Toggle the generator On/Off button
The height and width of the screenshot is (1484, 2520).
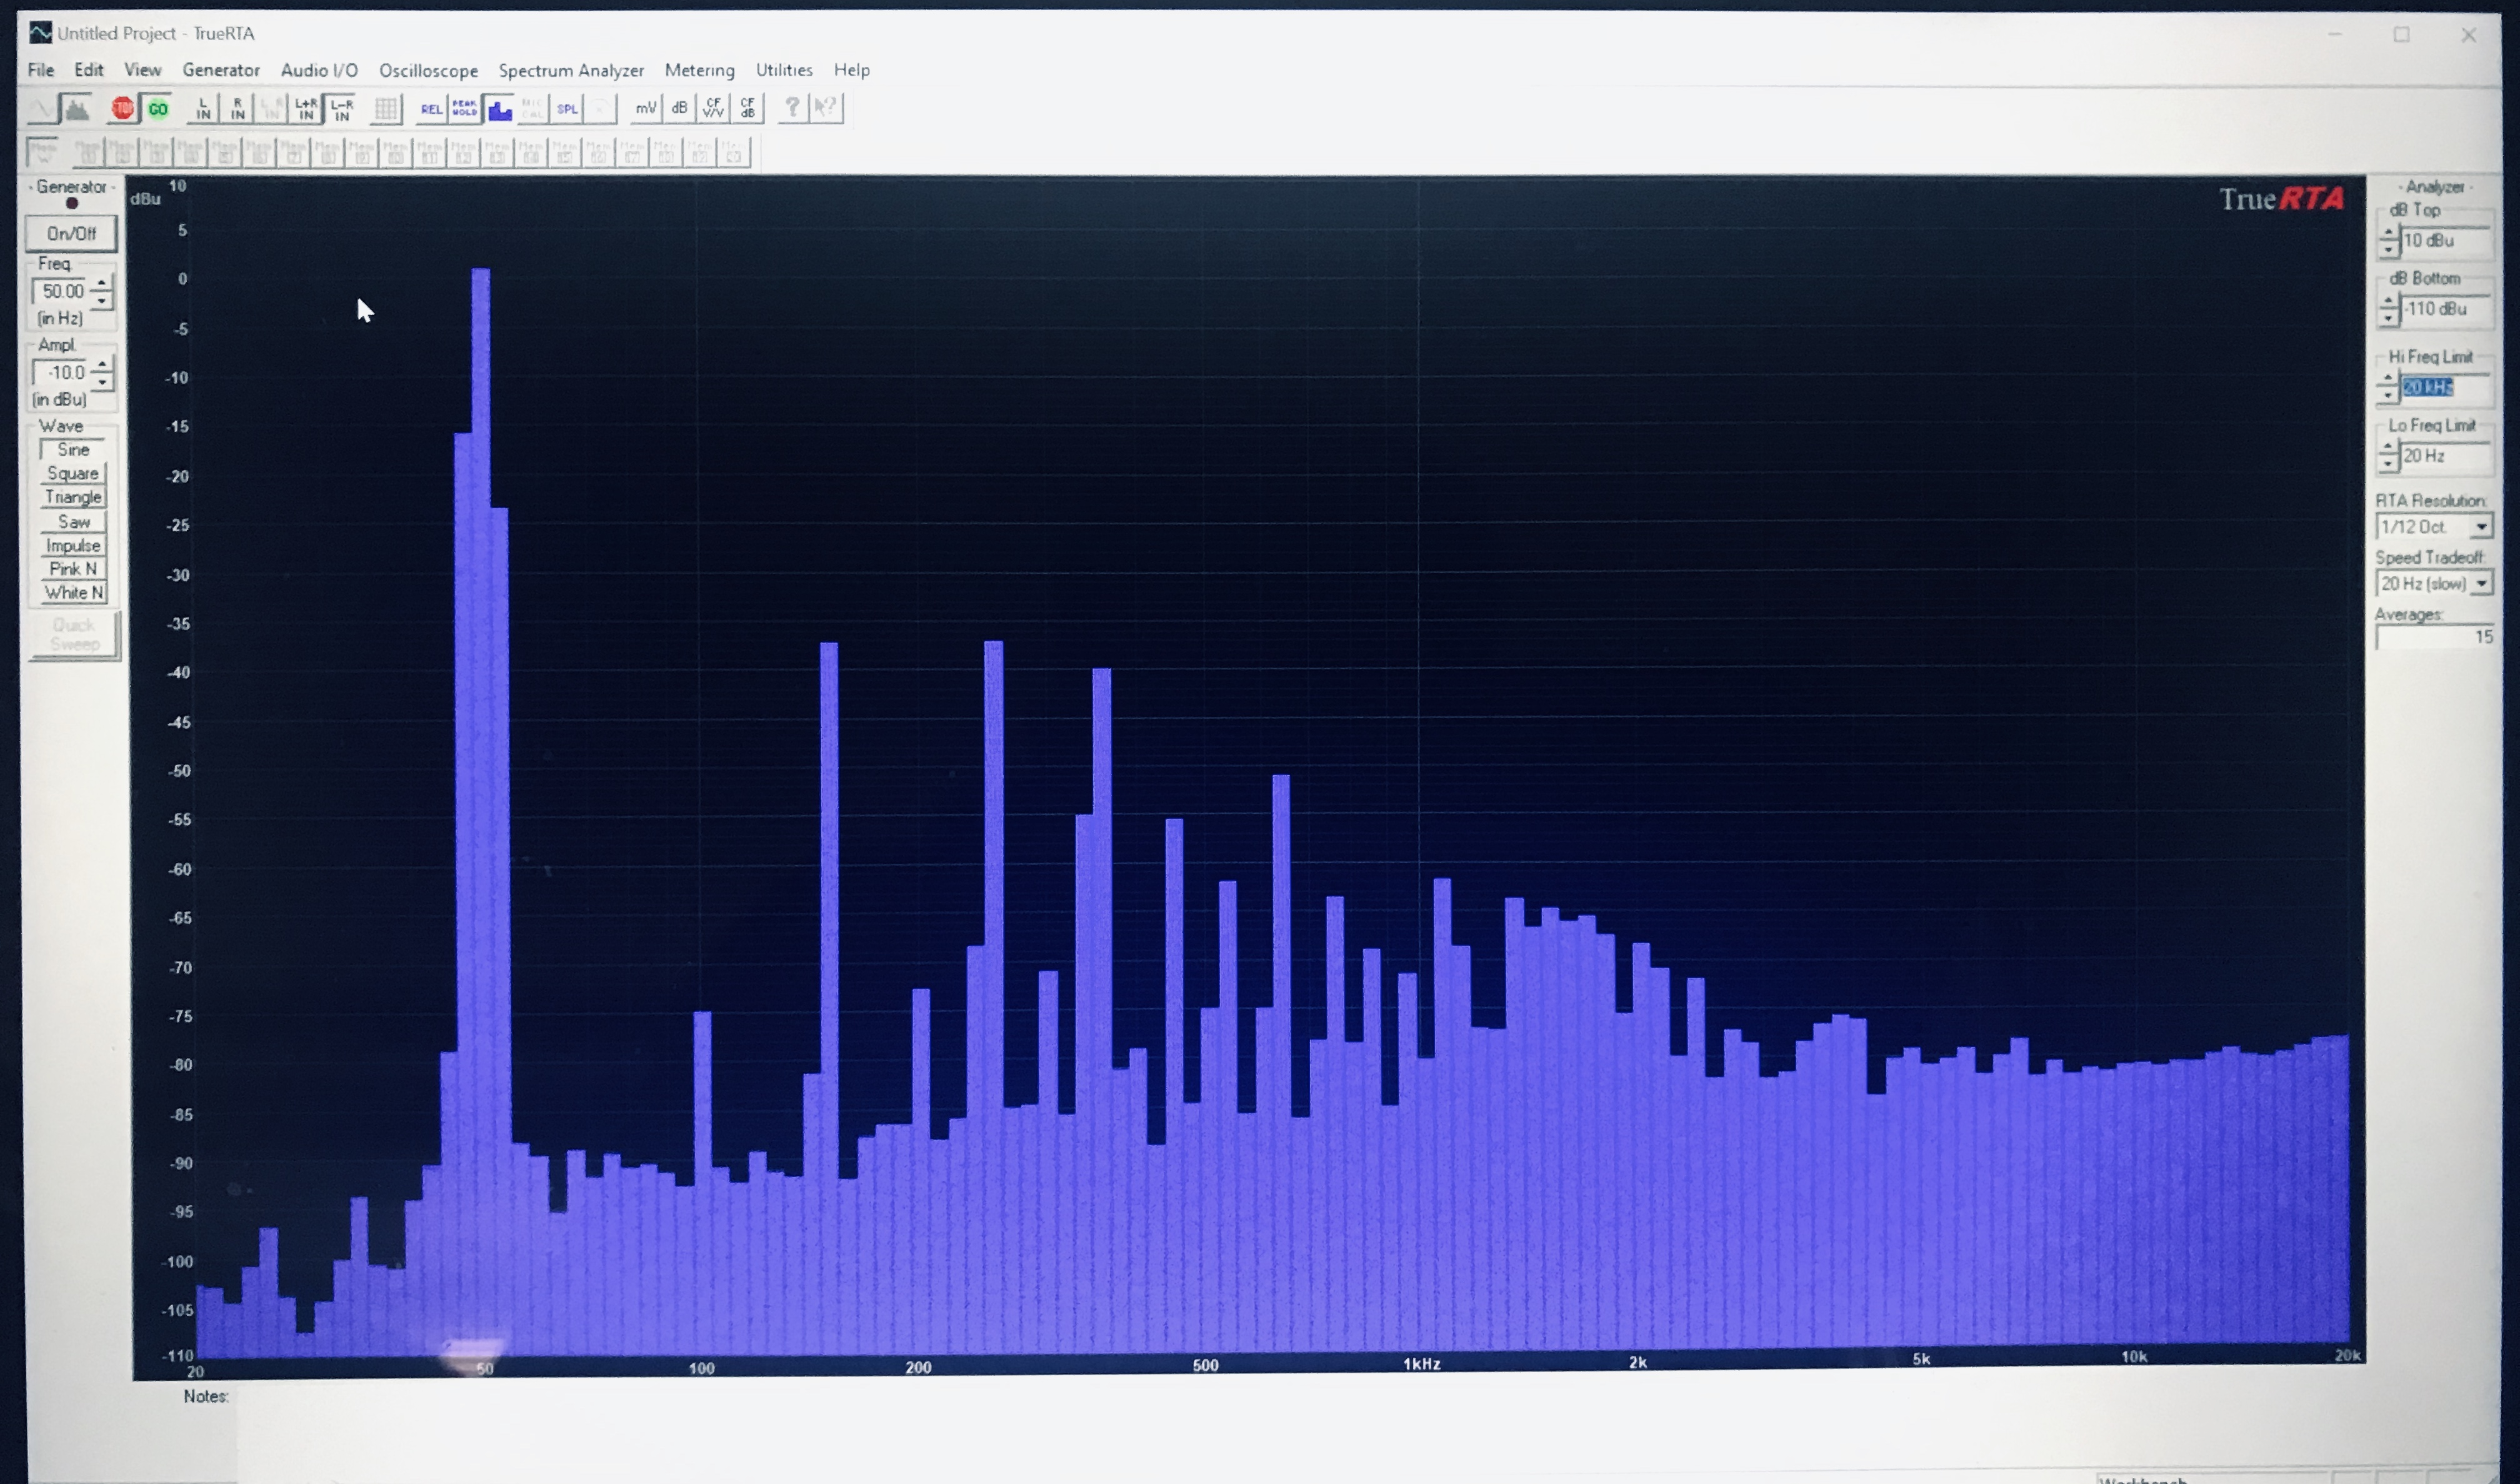(x=71, y=233)
